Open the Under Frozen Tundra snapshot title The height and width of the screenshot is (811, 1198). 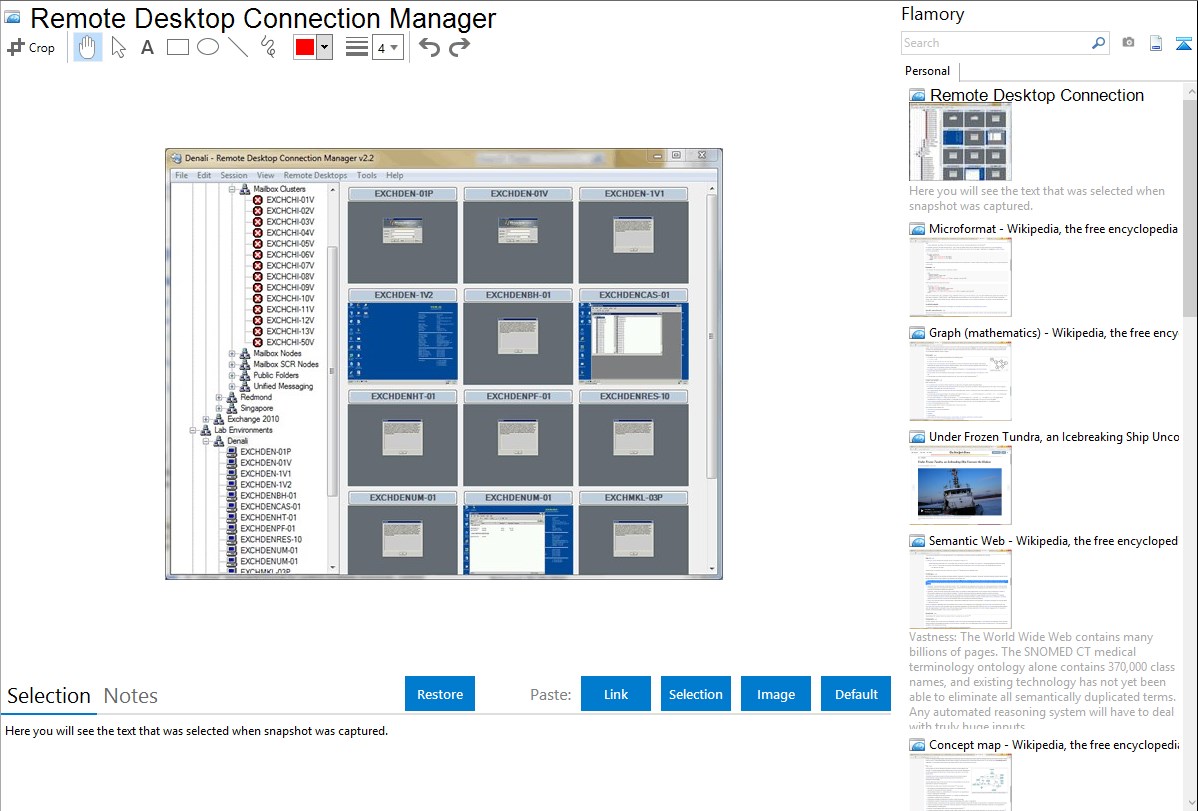(x=1054, y=436)
